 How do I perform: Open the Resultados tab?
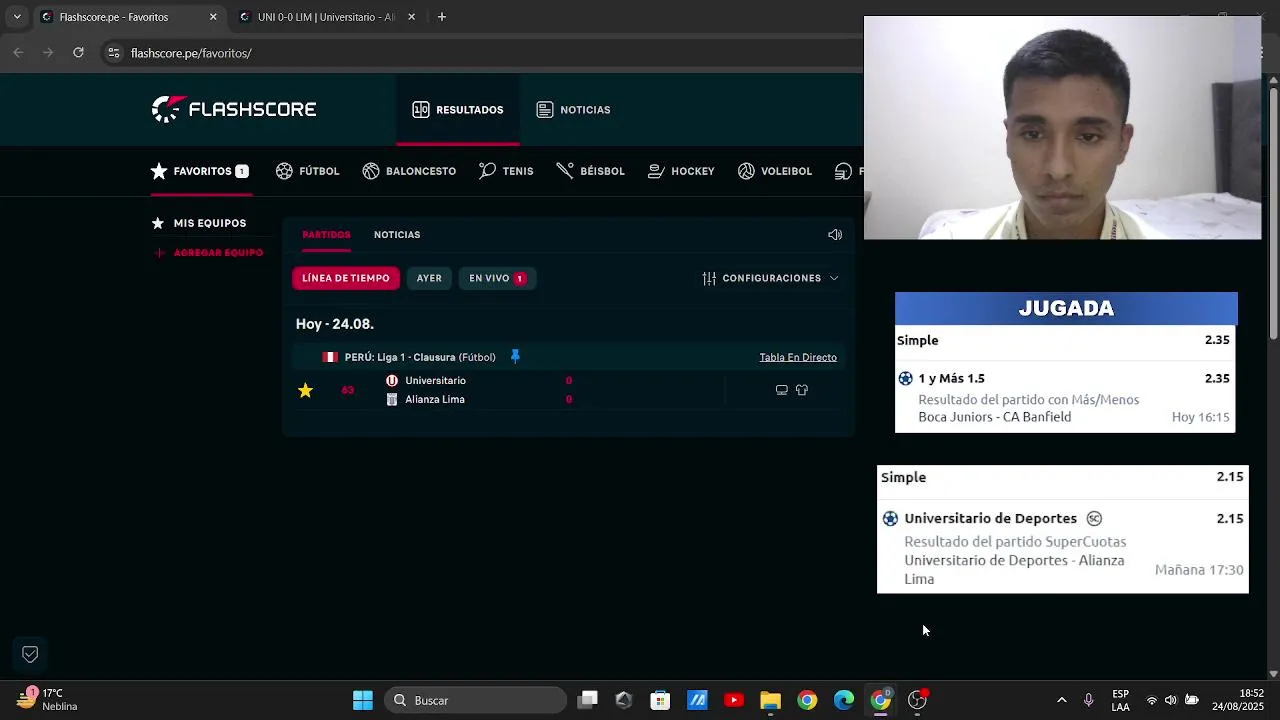click(x=458, y=110)
